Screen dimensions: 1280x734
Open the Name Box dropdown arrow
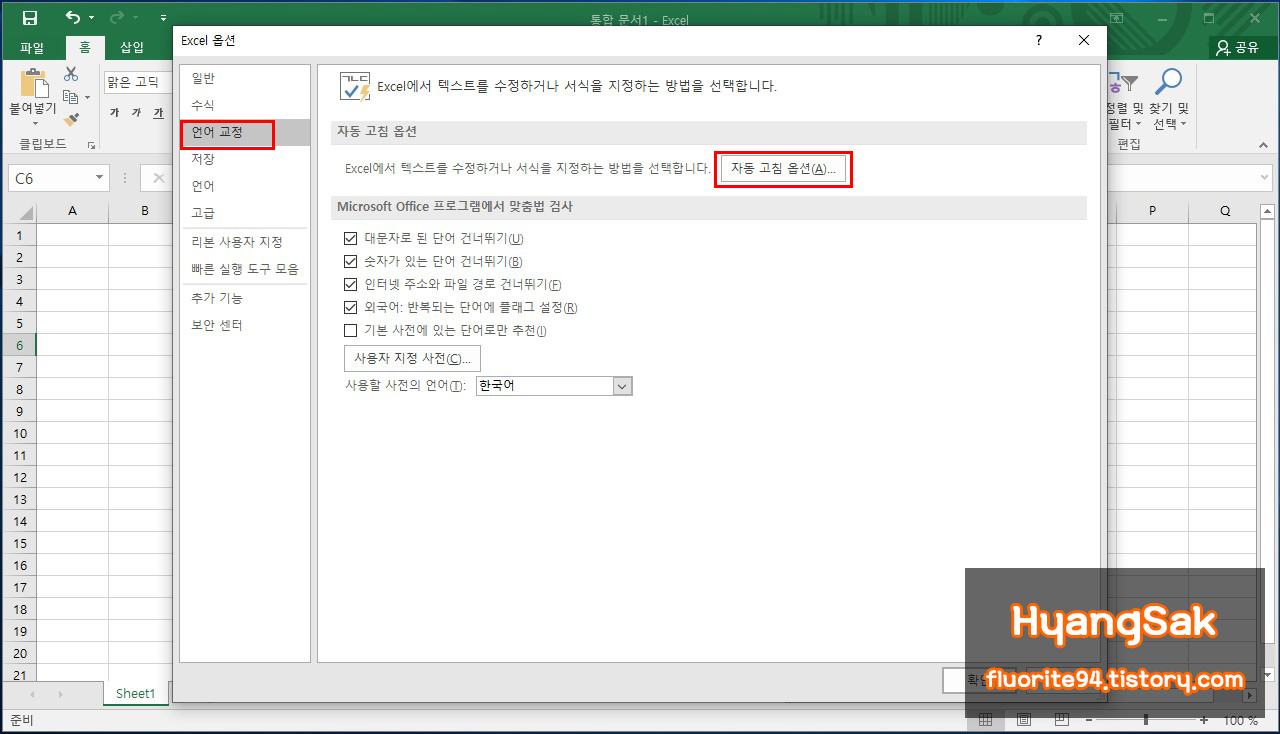100,178
